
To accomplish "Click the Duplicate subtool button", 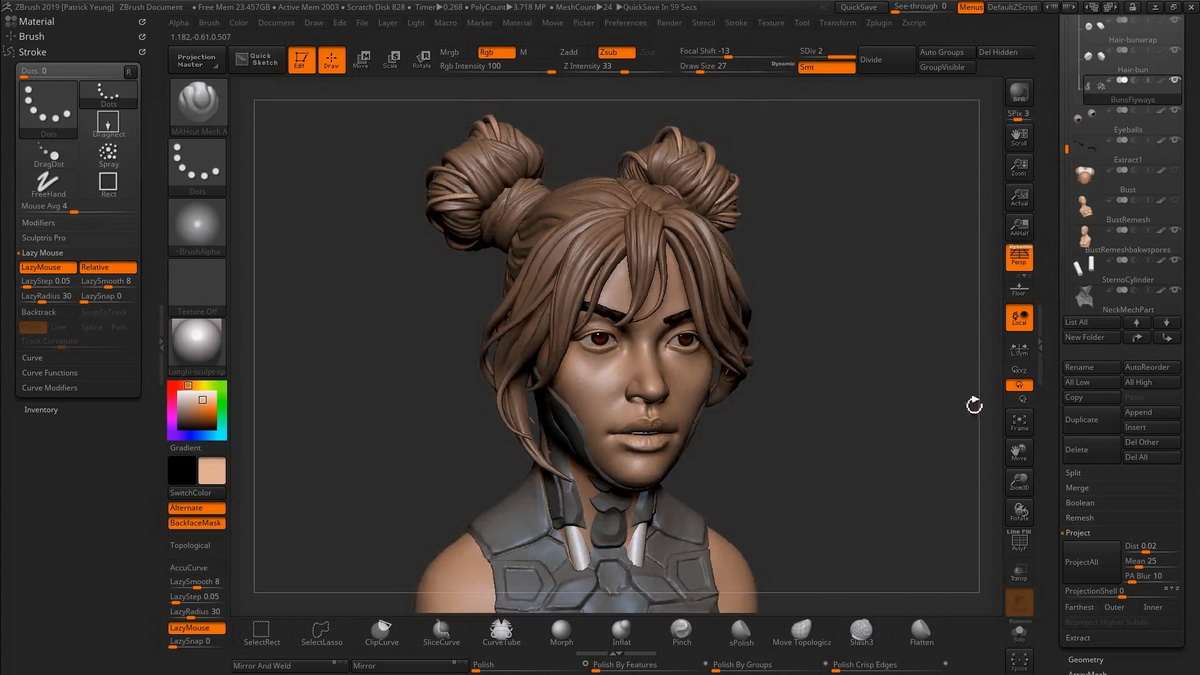I will (x=1091, y=420).
